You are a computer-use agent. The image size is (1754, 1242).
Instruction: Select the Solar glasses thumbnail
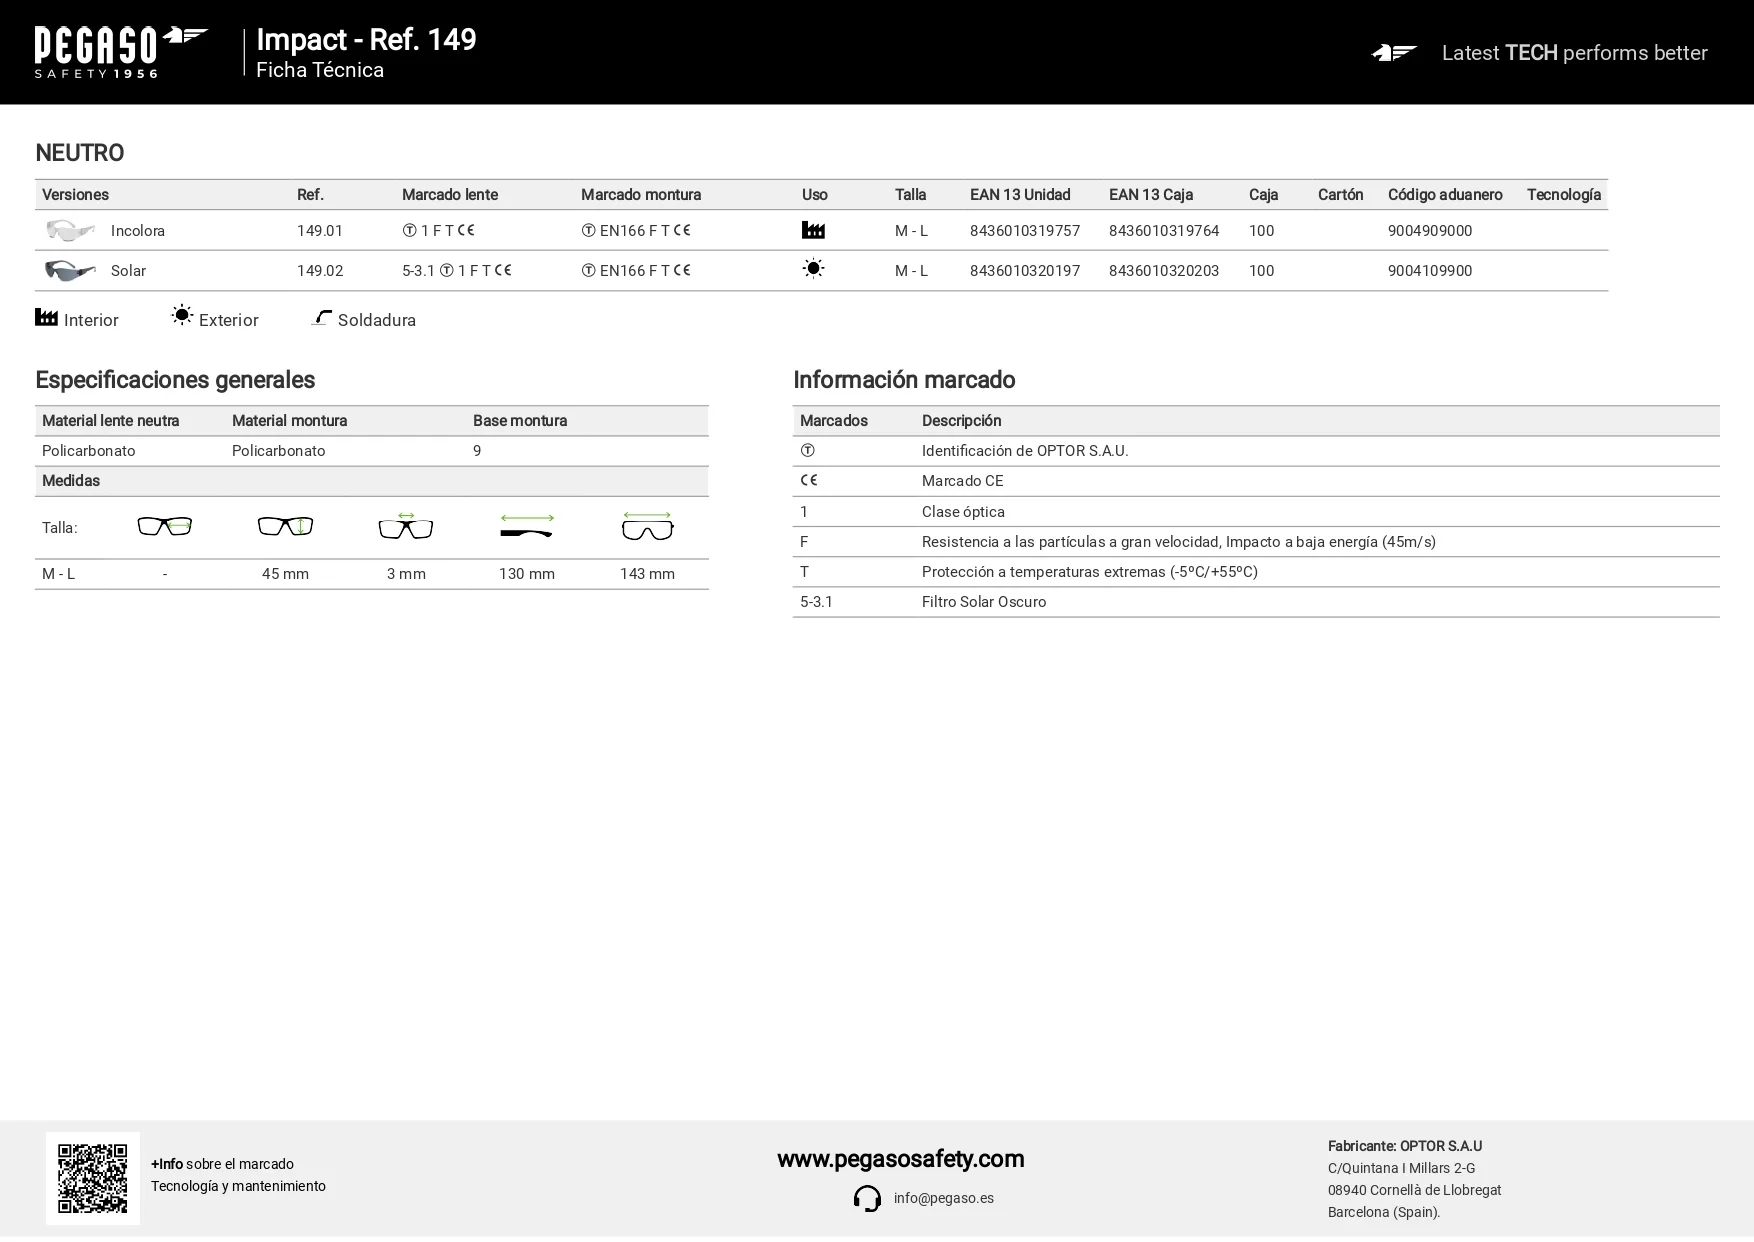click(70, 270)
